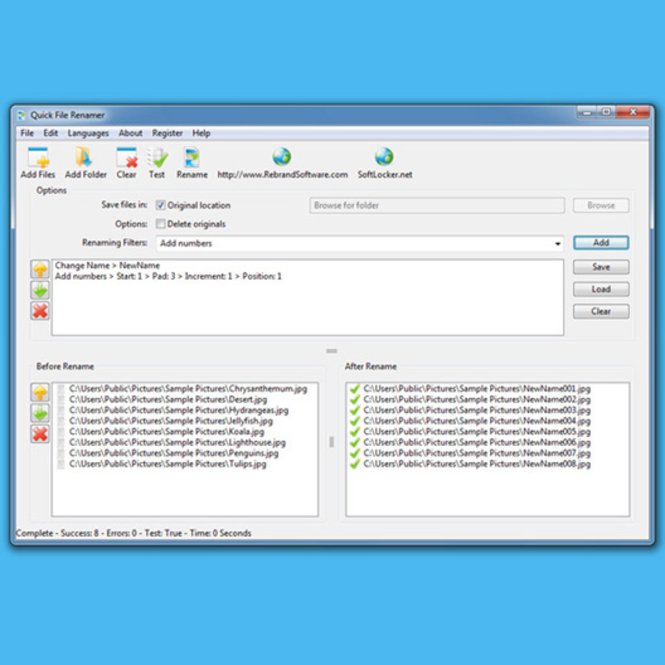Click the horizontal splitter handle below filters
This screenshot has width=665, height=665.
click(x=332, y=351)
